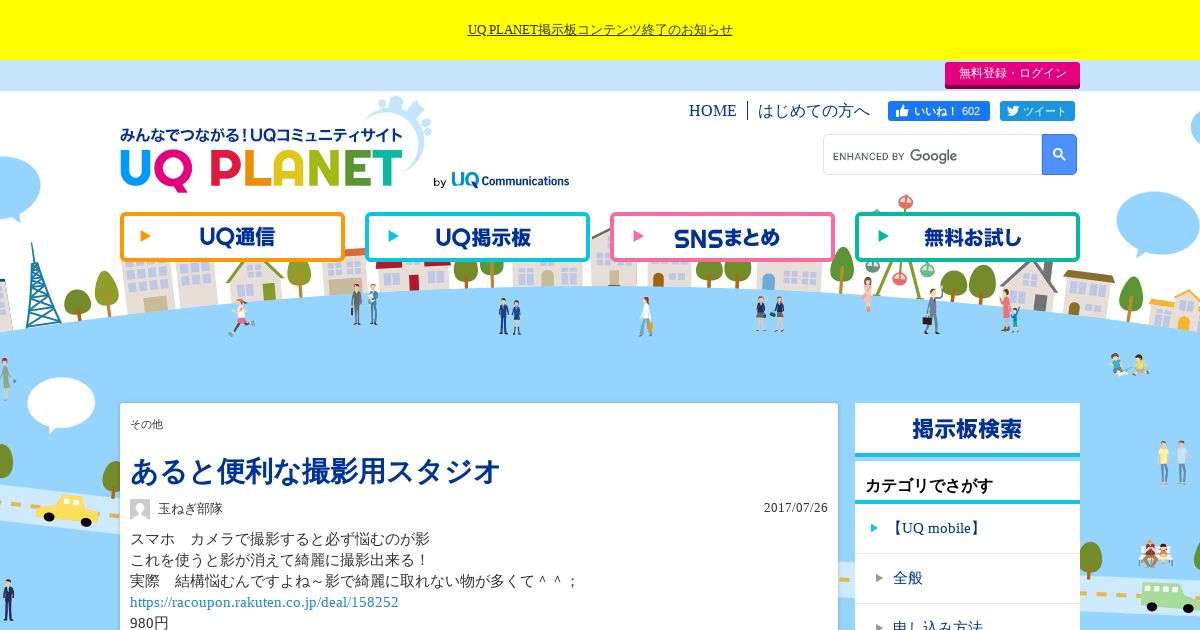Click the arrow beside 【UQ mobile】
This screenshot has height=630, width=1200.
point(874,528)
